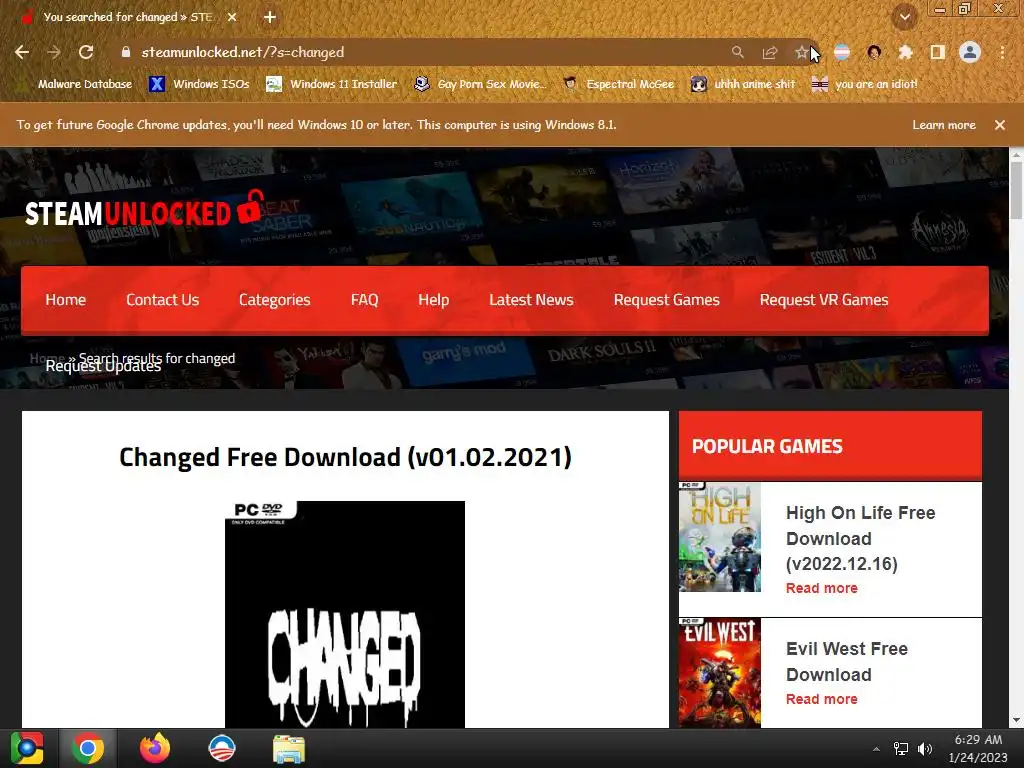This screenshot has width=1024, height=768.
Task: Open the Request Games menu item
Action: coord(666,300)
